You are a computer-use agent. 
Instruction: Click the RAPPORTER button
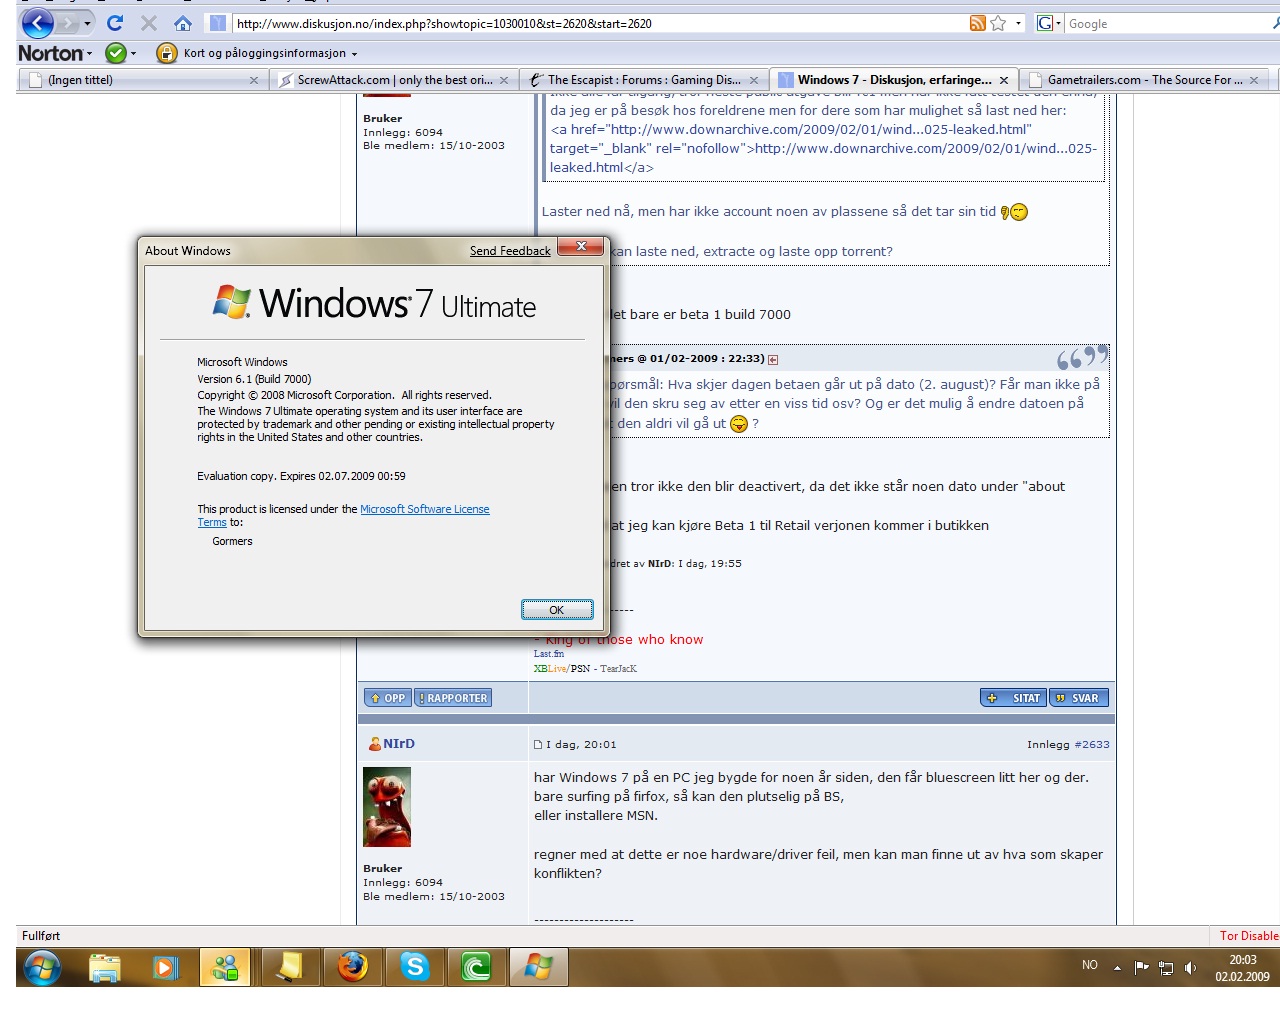[x=453, y=698]
